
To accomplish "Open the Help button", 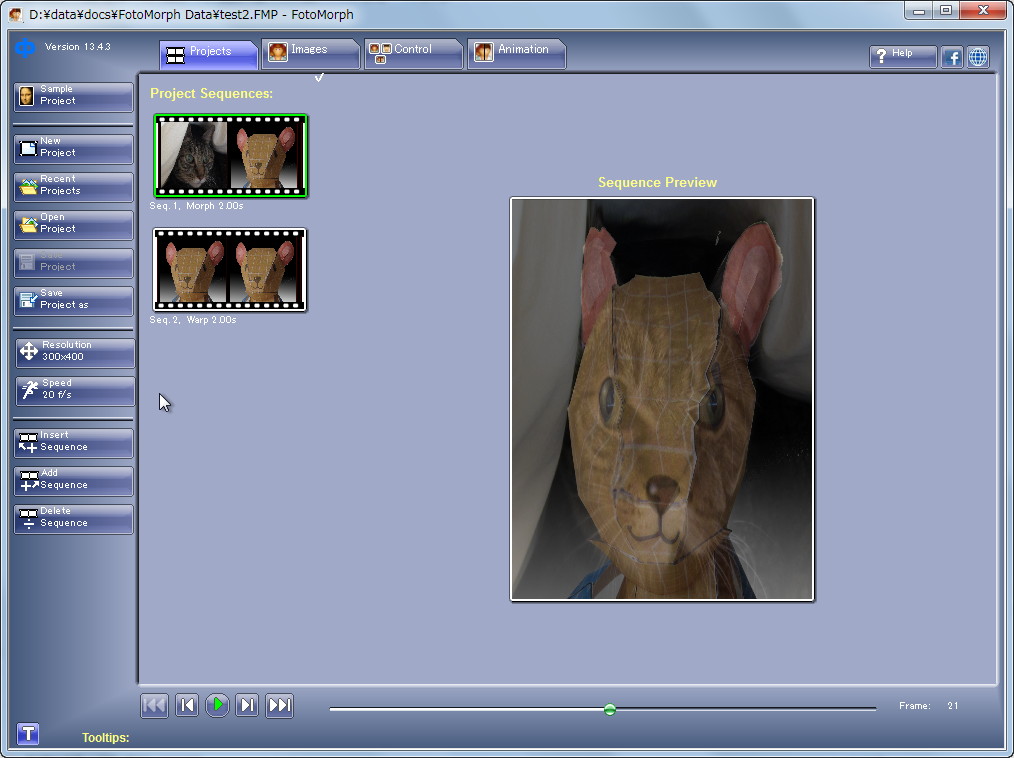I will click(902, 56).
